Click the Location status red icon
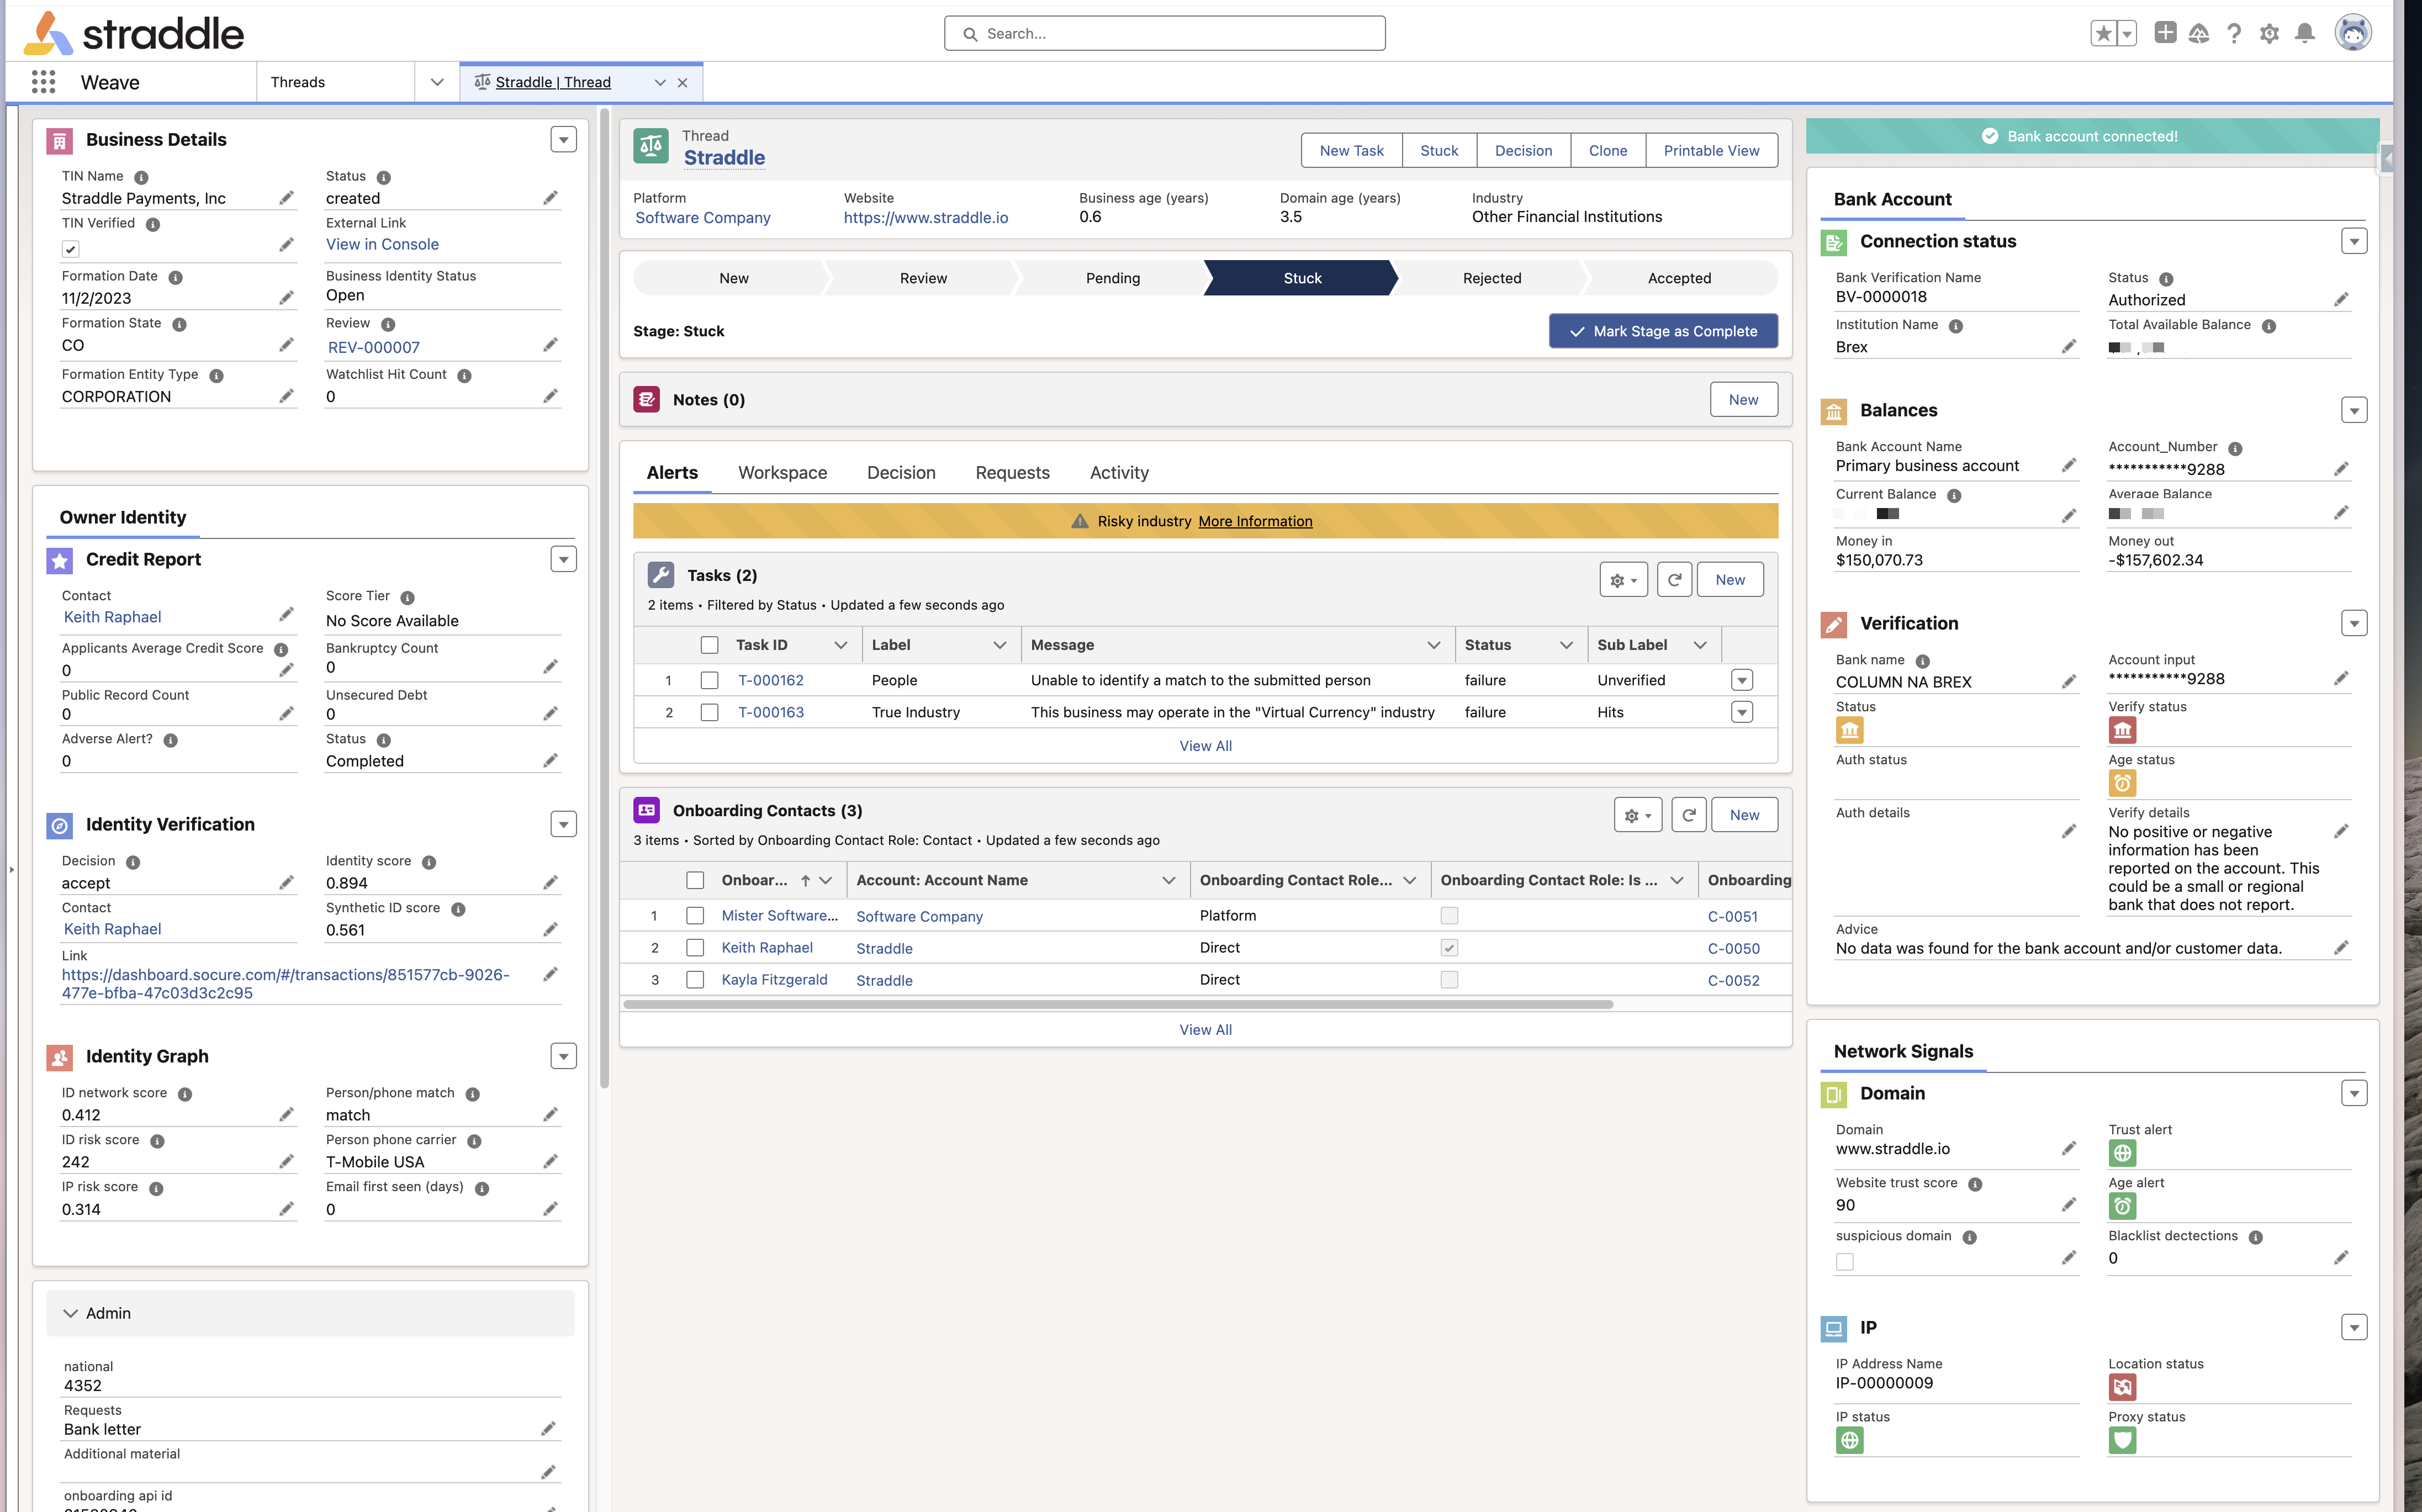Viewport: 2422px width, 1512px height. coord(2122,1388)
